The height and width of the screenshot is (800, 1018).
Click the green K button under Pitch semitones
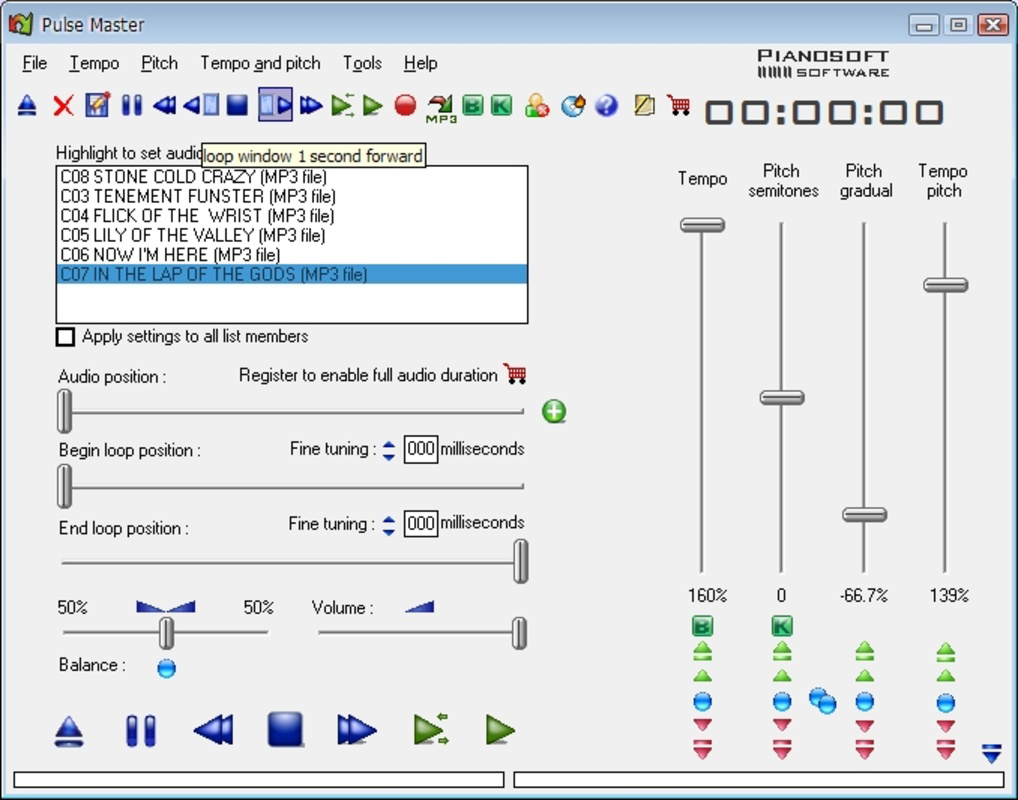point(782,626)
